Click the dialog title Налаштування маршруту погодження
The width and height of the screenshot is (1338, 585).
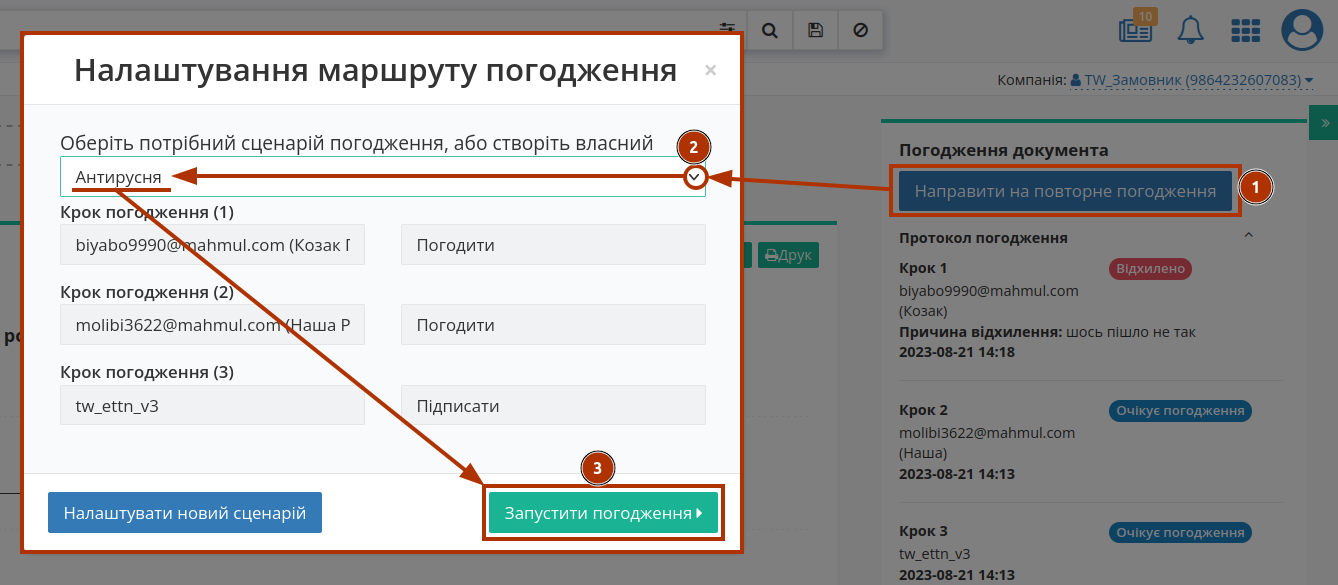pyautogui.click(x=376, y=70)
